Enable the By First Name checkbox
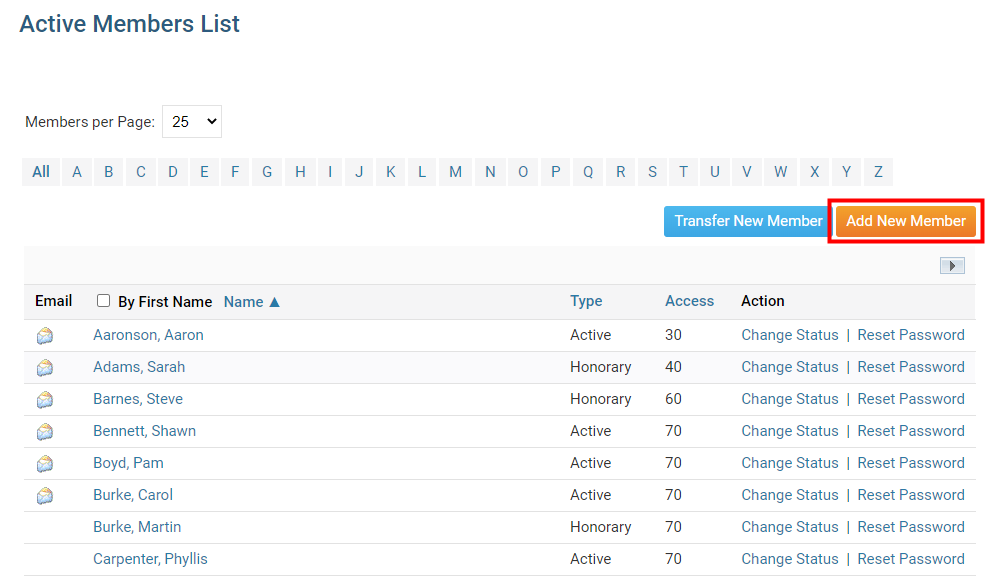The image size is (997, 576). pyautogui.click(x=104, y=301)
